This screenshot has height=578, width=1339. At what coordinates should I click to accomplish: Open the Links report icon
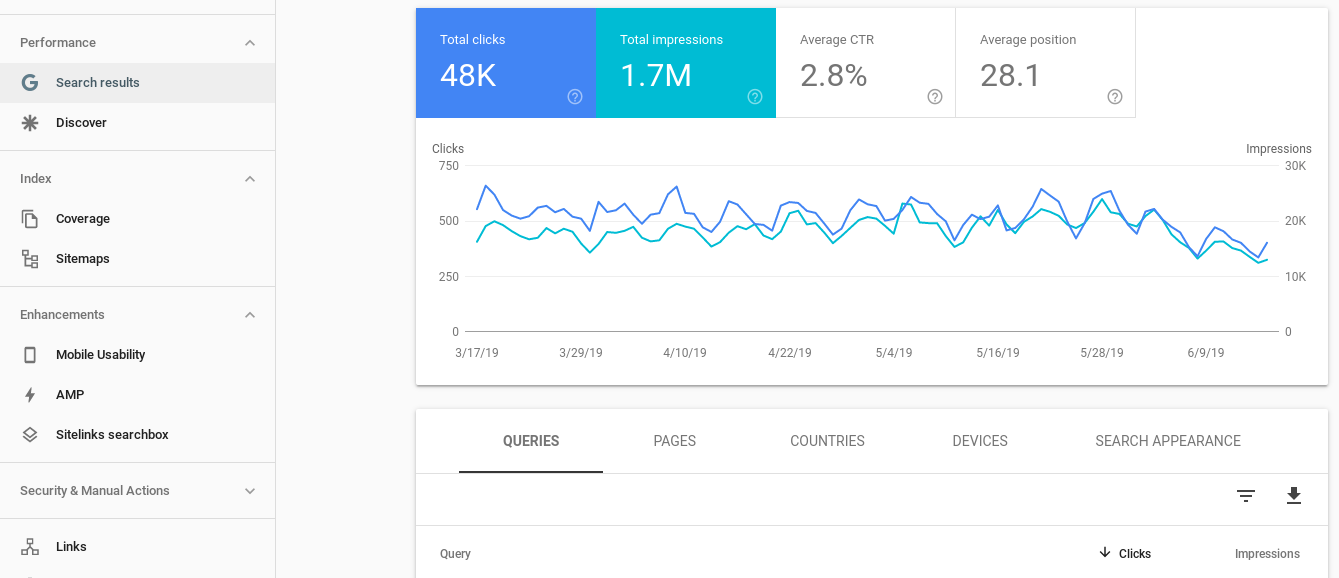click(31, 546)
